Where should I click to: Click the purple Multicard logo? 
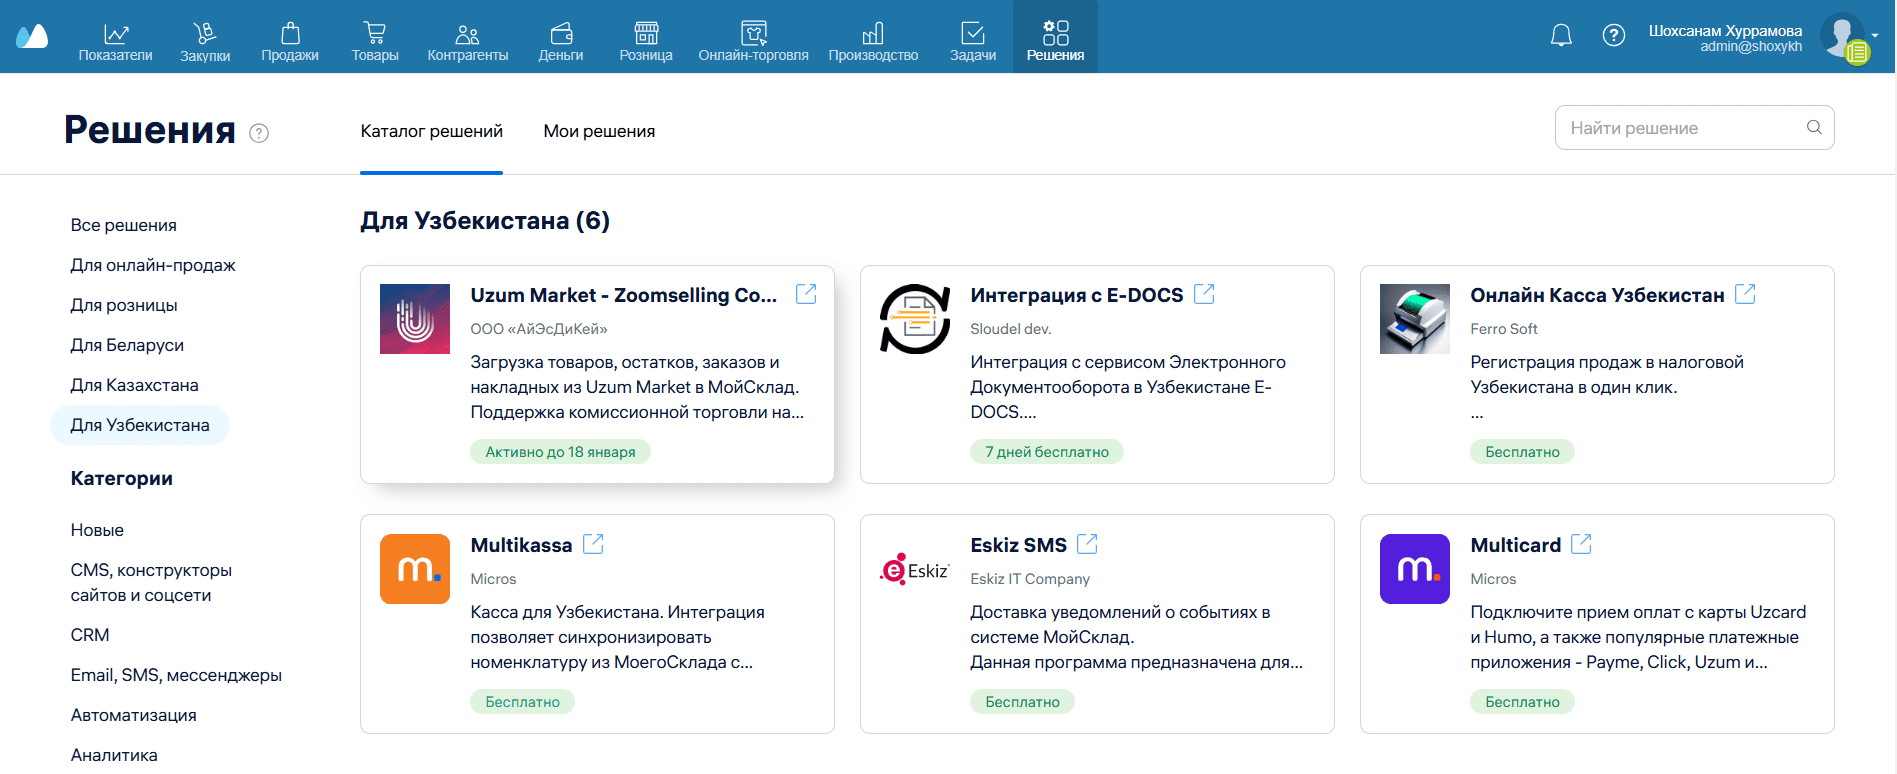[1415, 569]
